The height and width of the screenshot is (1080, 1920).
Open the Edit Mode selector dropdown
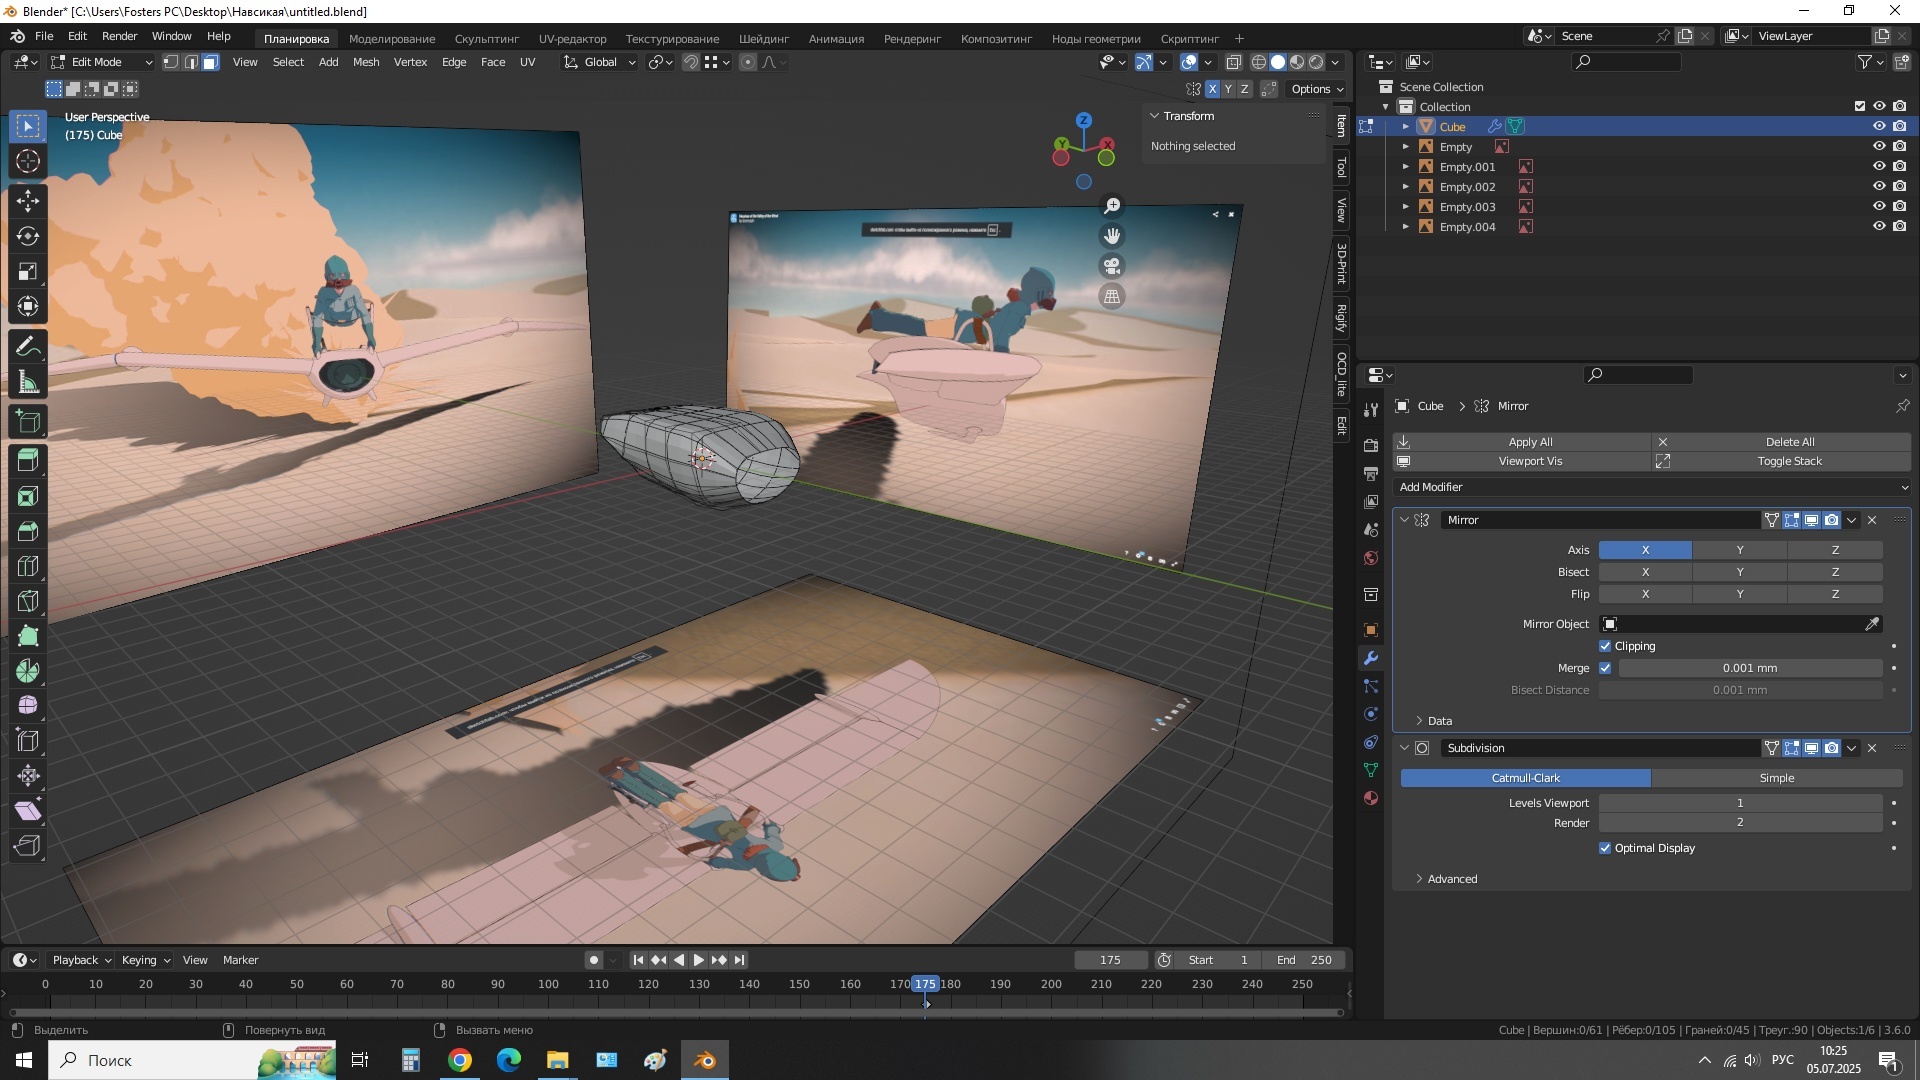(x=101, y=62)
